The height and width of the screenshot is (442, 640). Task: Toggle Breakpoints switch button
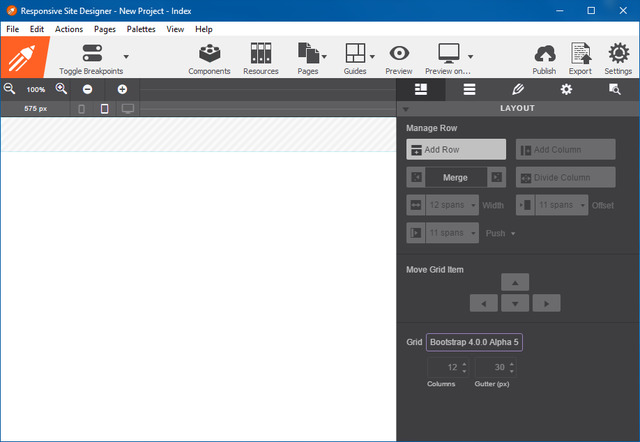(x=92, y=53)
